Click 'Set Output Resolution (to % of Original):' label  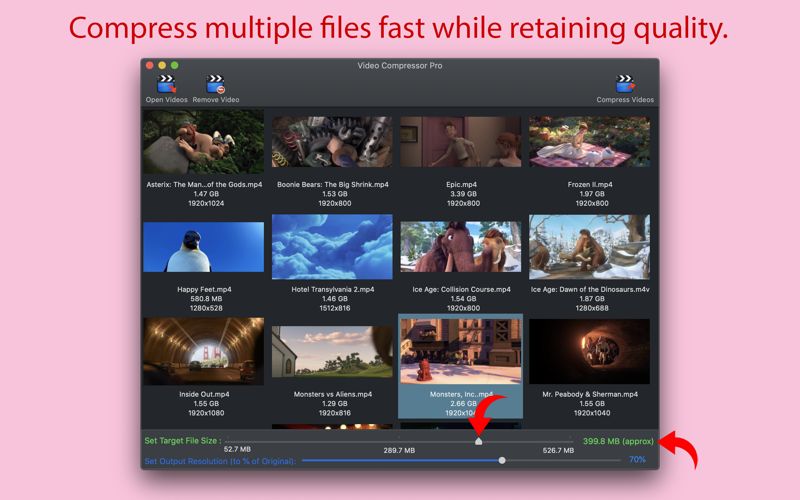(220, 461)
